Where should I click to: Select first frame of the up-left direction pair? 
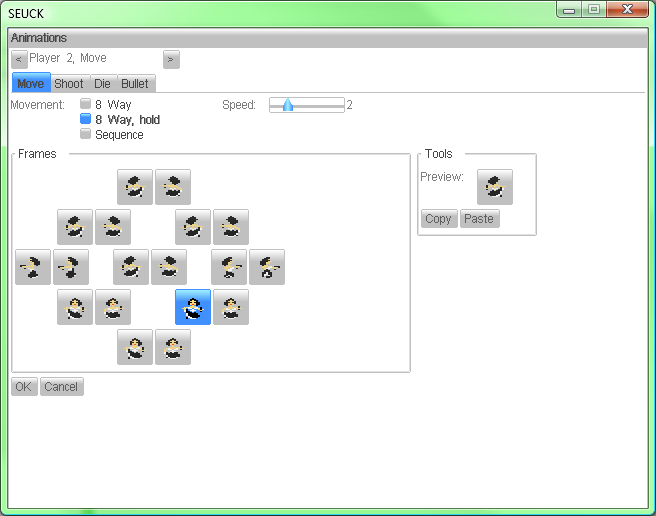point(75,227)
